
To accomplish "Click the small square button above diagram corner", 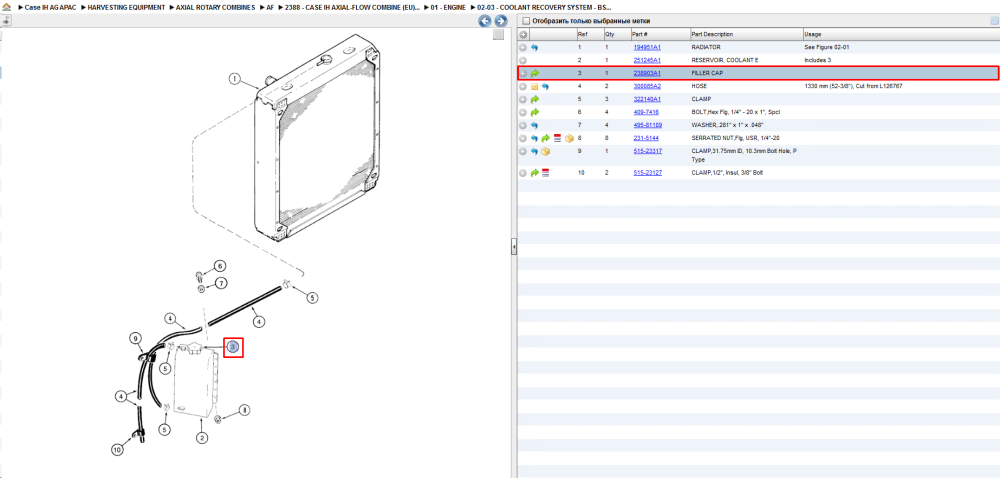I will point(499,35).
